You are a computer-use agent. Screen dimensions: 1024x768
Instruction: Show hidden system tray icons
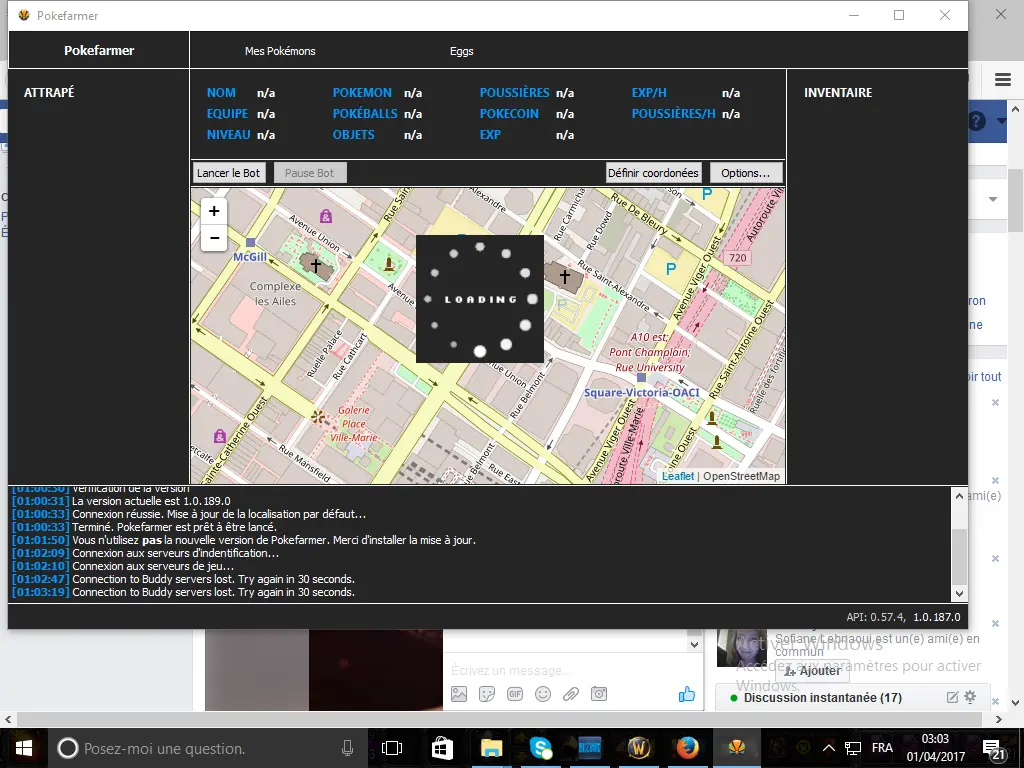point(829,748)
